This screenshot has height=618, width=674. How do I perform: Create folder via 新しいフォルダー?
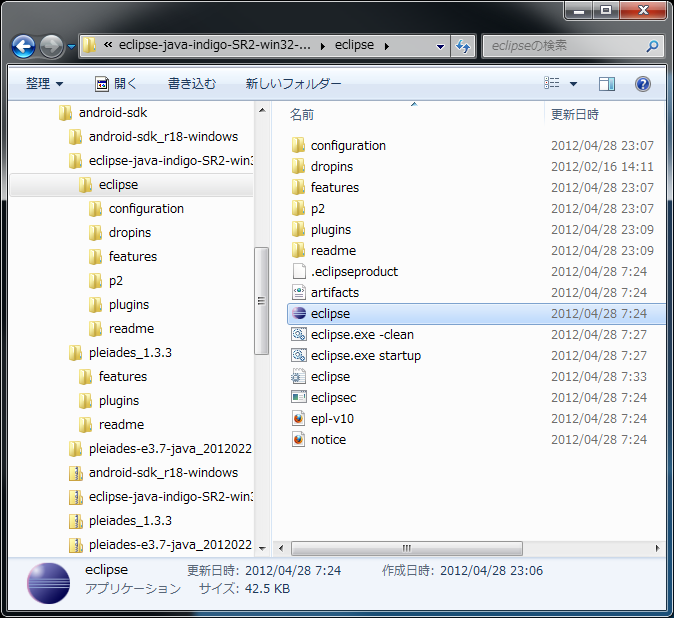pos(293,83)
